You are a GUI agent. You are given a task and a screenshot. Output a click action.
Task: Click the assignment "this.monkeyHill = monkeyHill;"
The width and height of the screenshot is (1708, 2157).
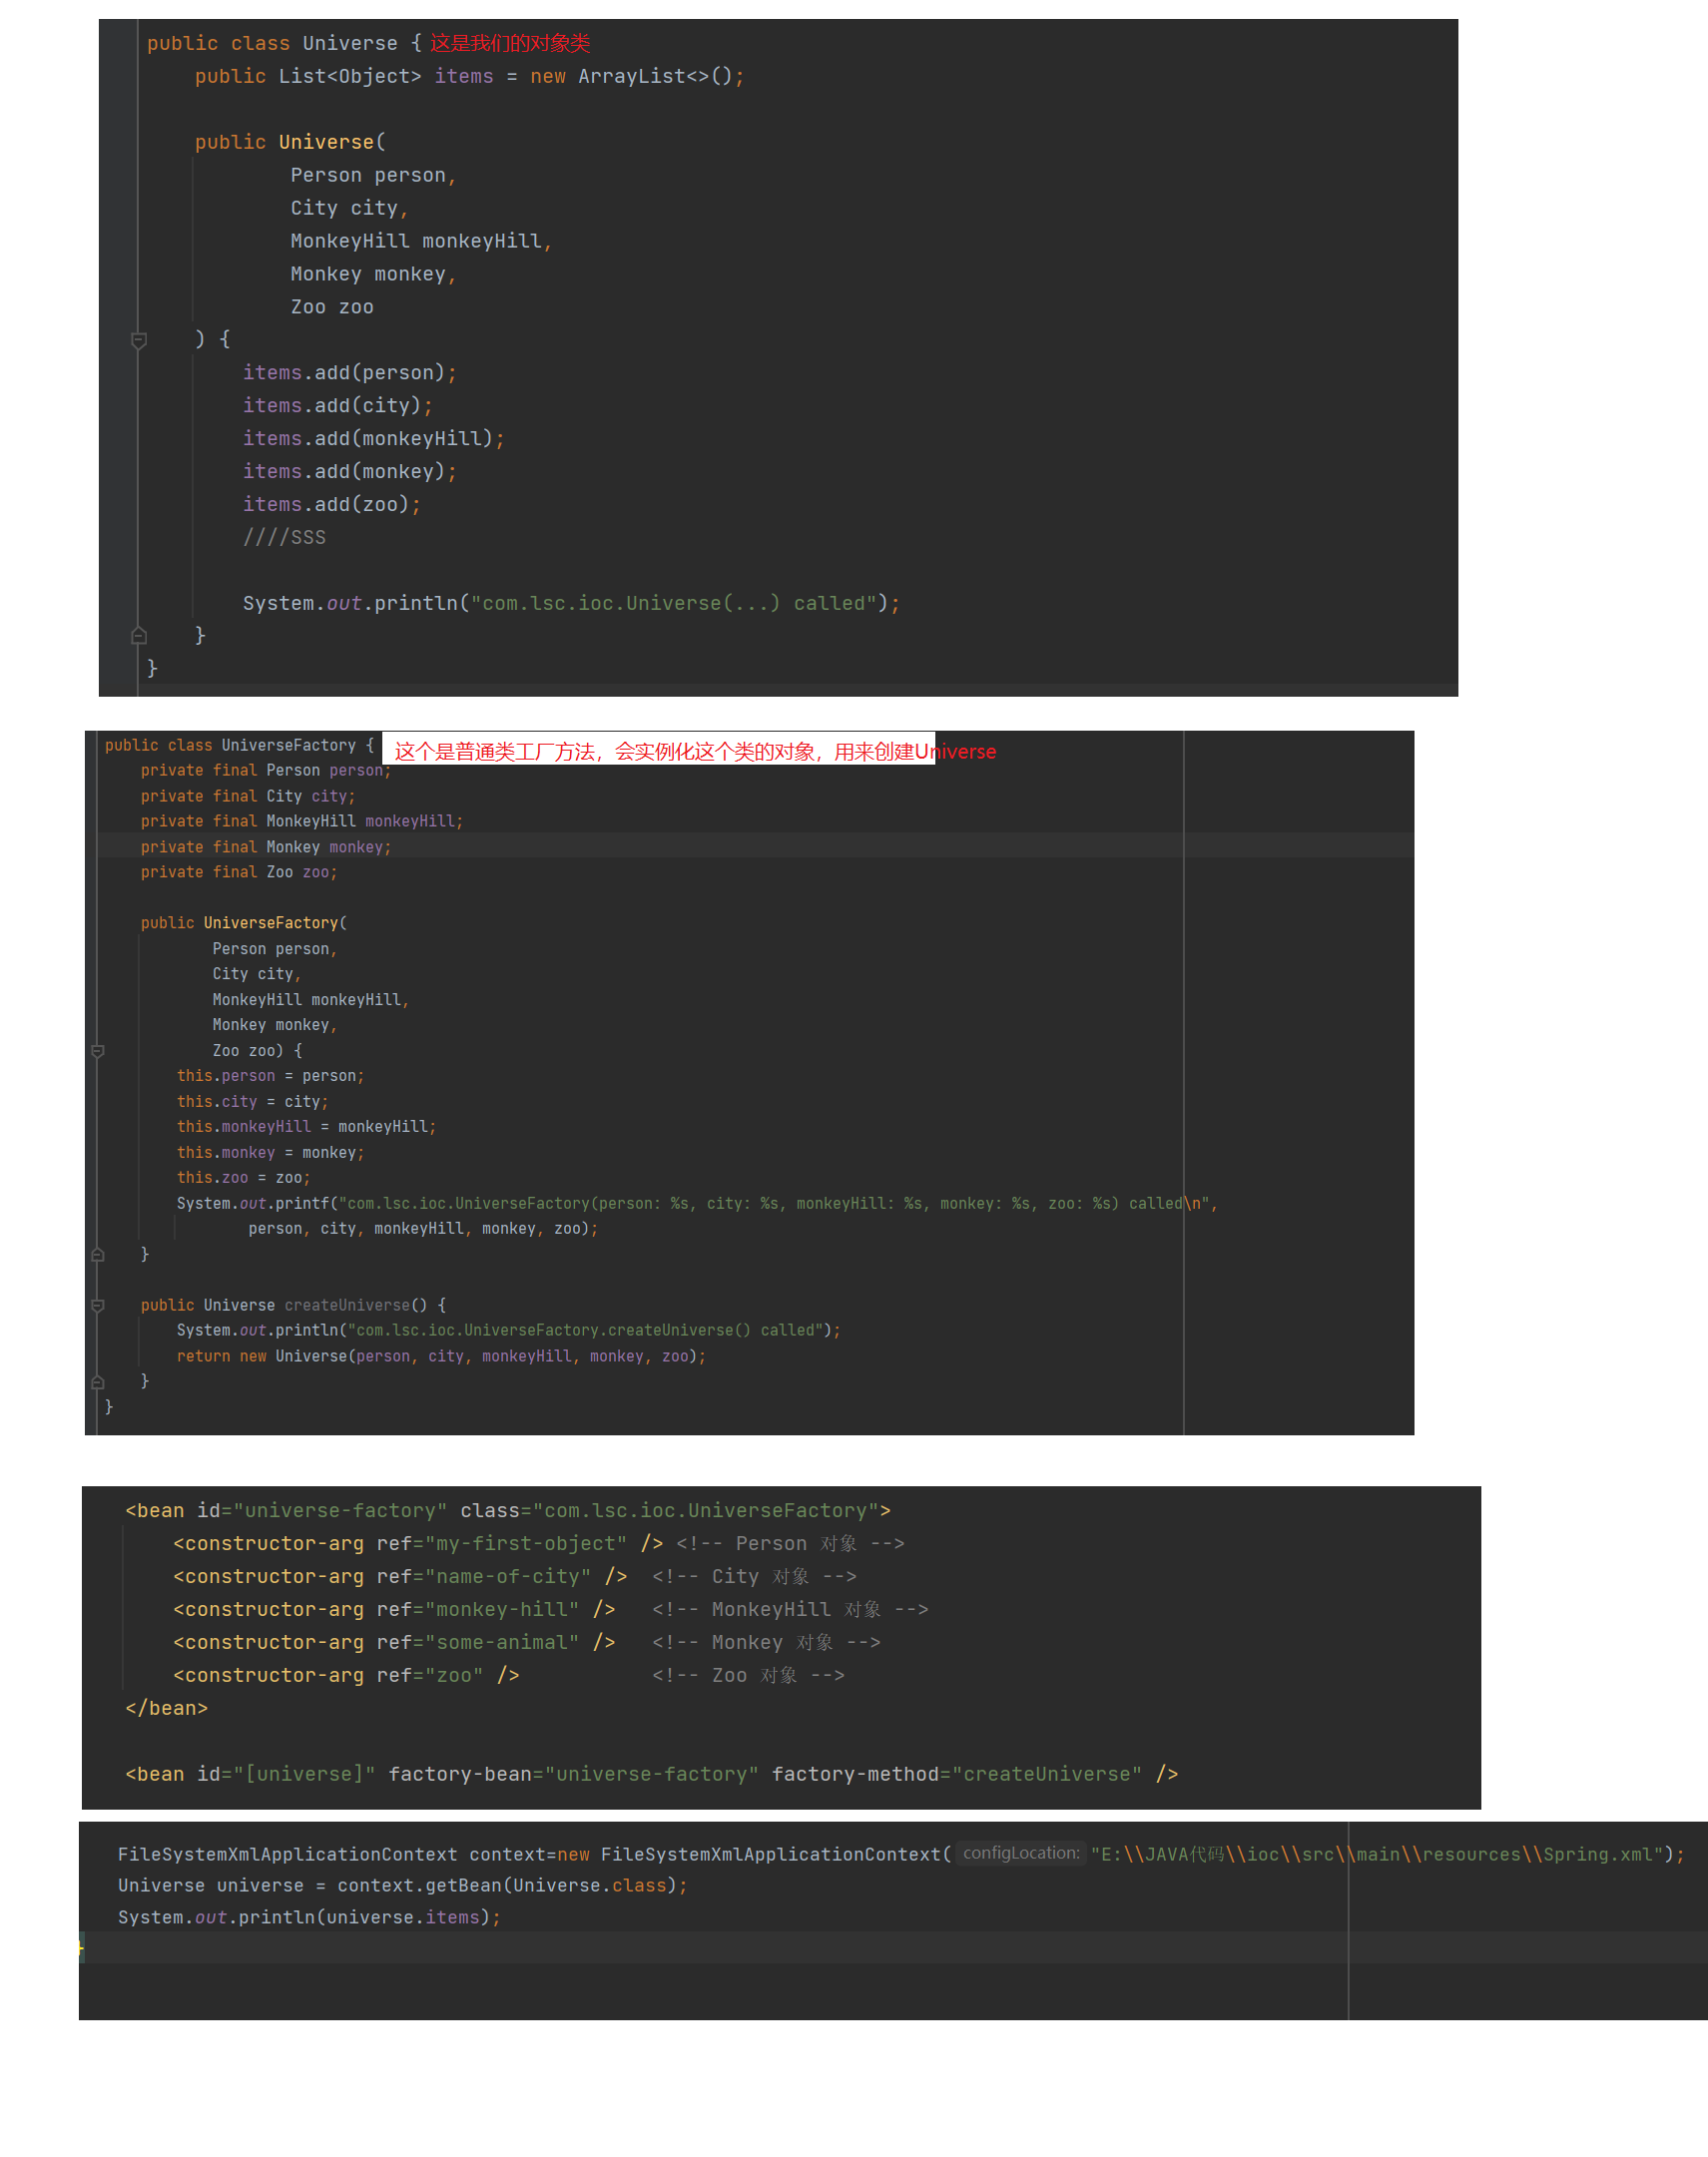pos(307,1127)
